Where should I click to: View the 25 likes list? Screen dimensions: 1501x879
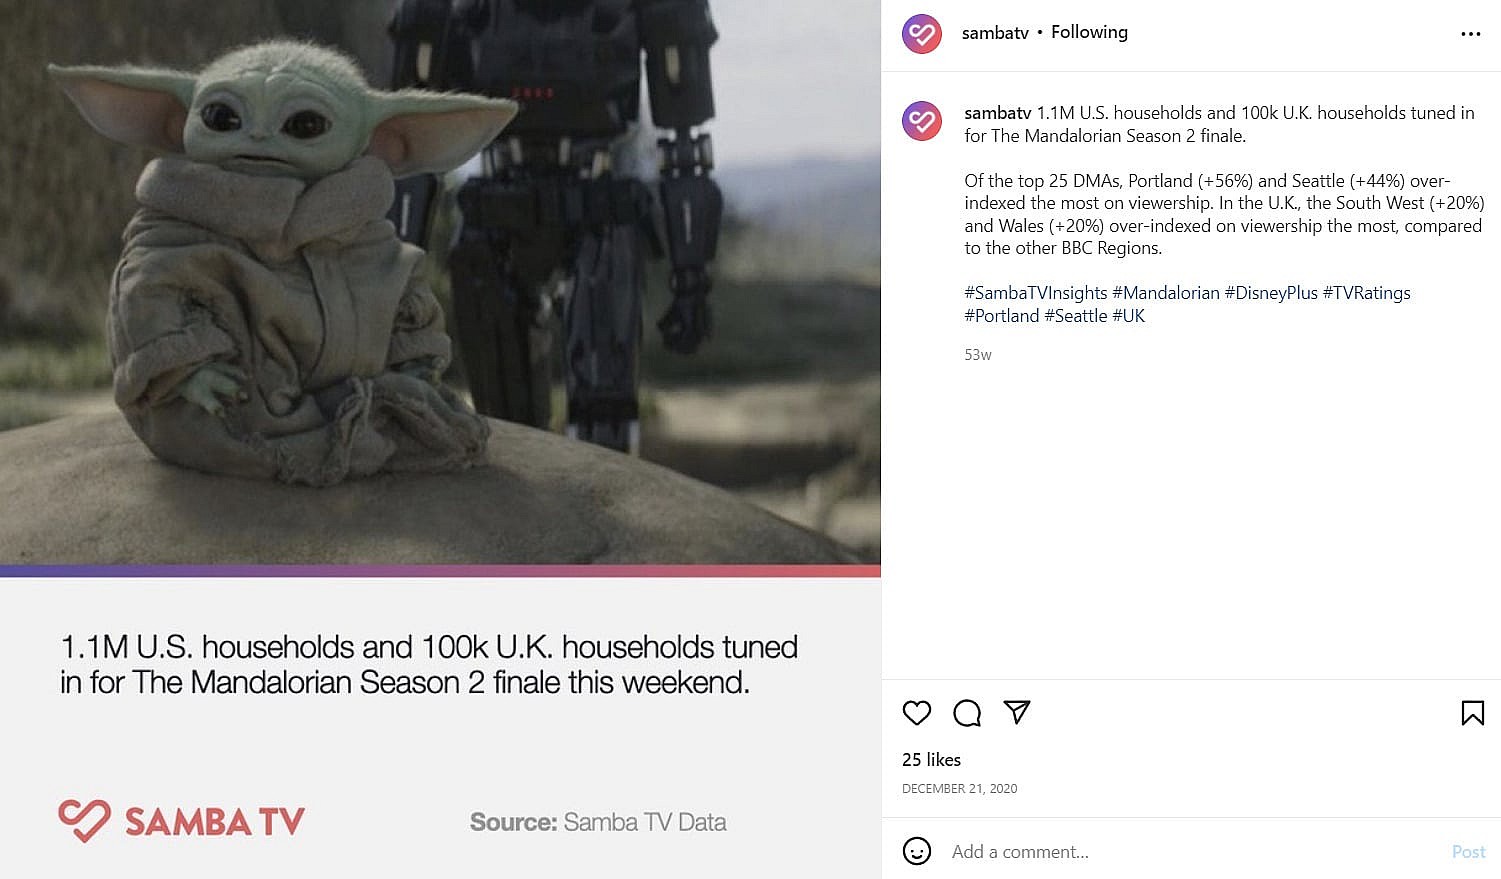point(931,760)
